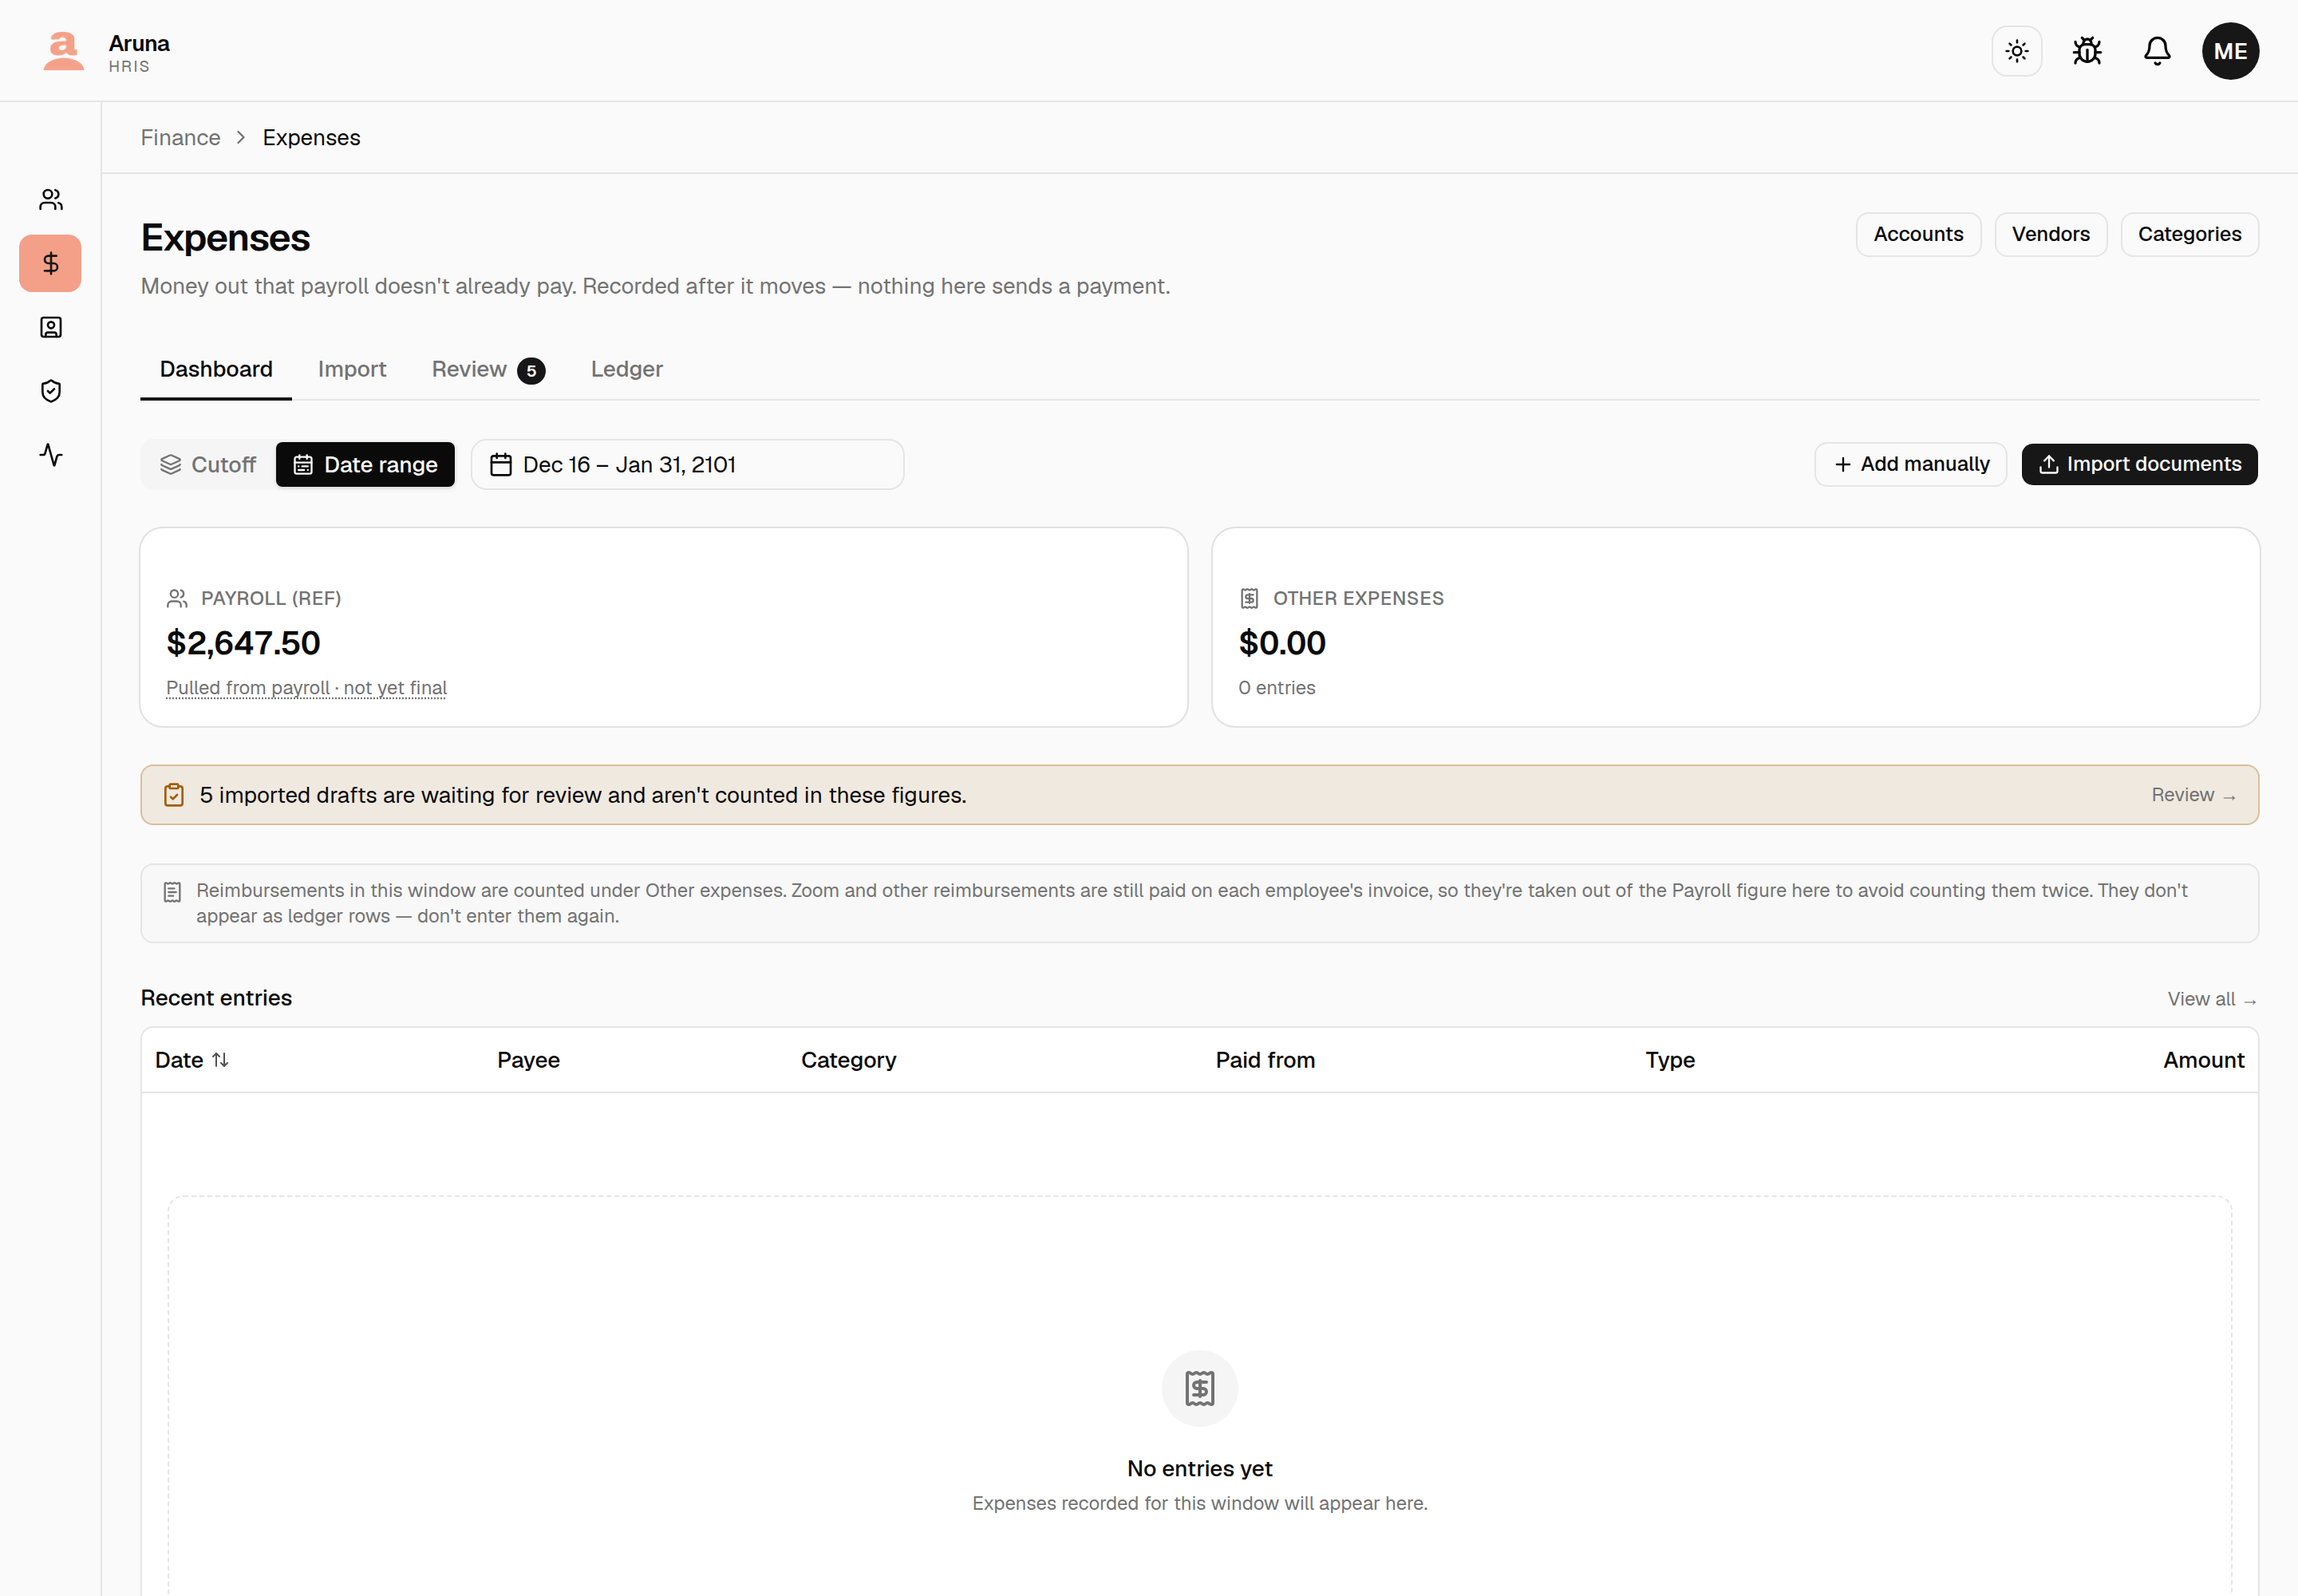Viewport: 2298px width, 1596px height.
Task: Click the Paid from column header
Action: 1265,1060
